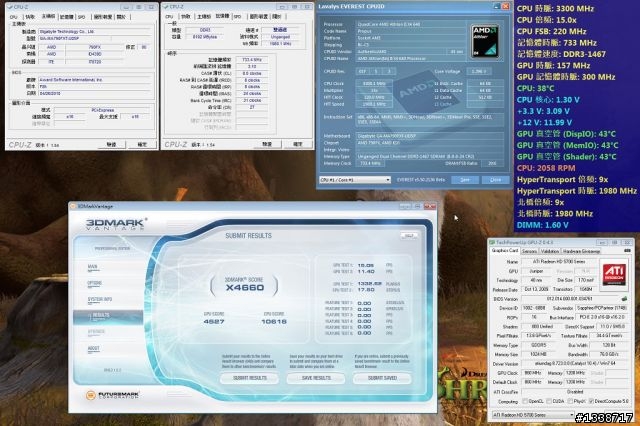Screen dimensions: 640x426
Task: Click the GPU score value 4527
Action: [x=213, y=322]
